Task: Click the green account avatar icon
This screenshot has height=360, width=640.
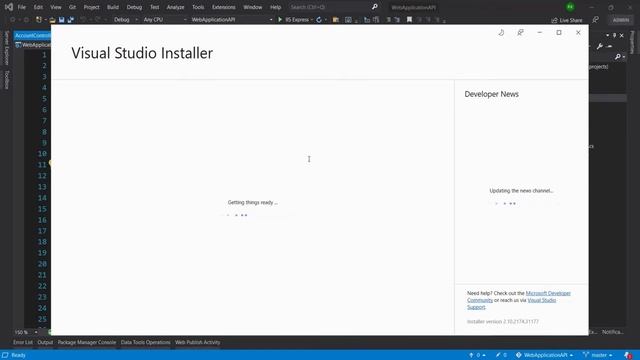Action: click(x=570, y=7)
